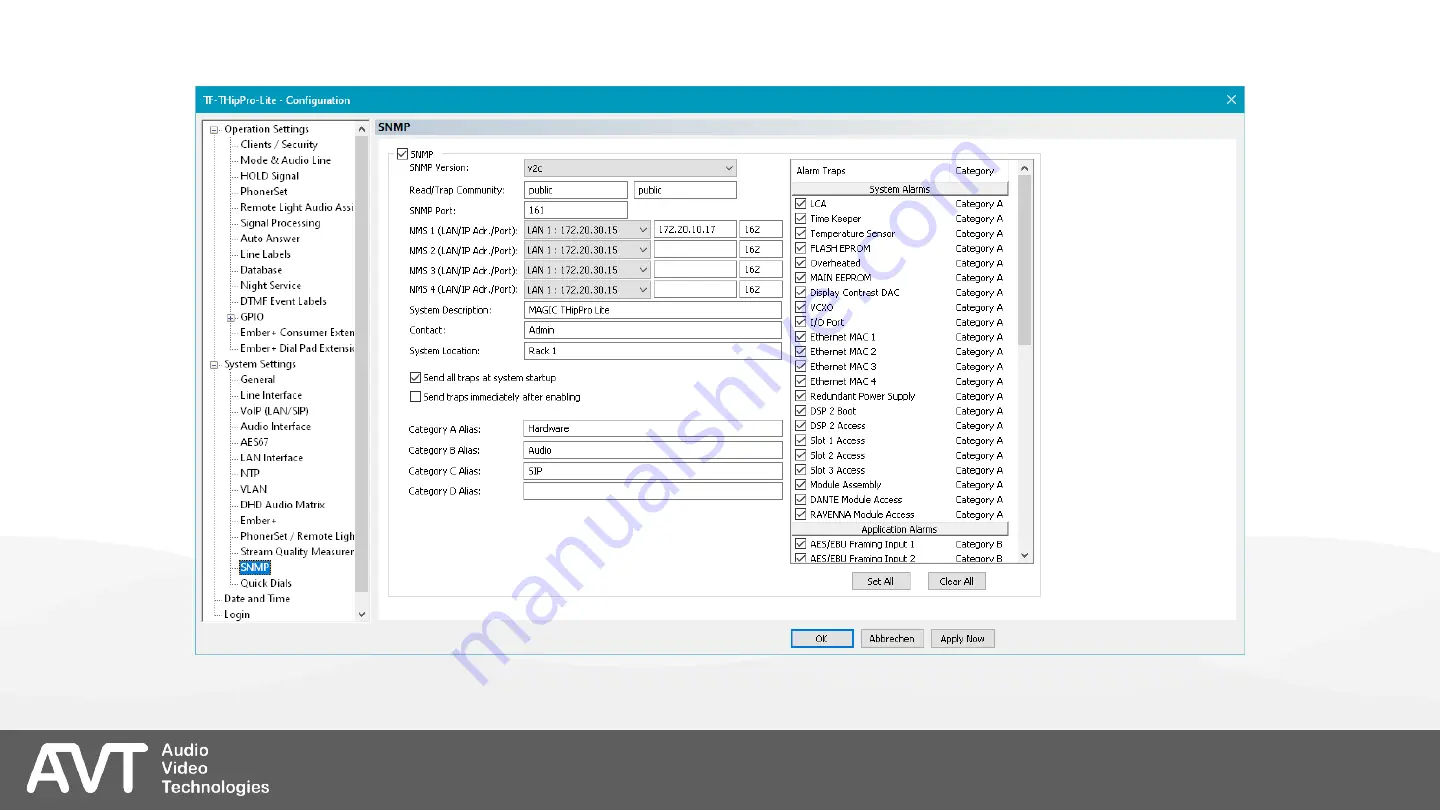1440x810 pixels.
Task: Close the Configuration dialog window
Action: click(x=1231, y=100)
